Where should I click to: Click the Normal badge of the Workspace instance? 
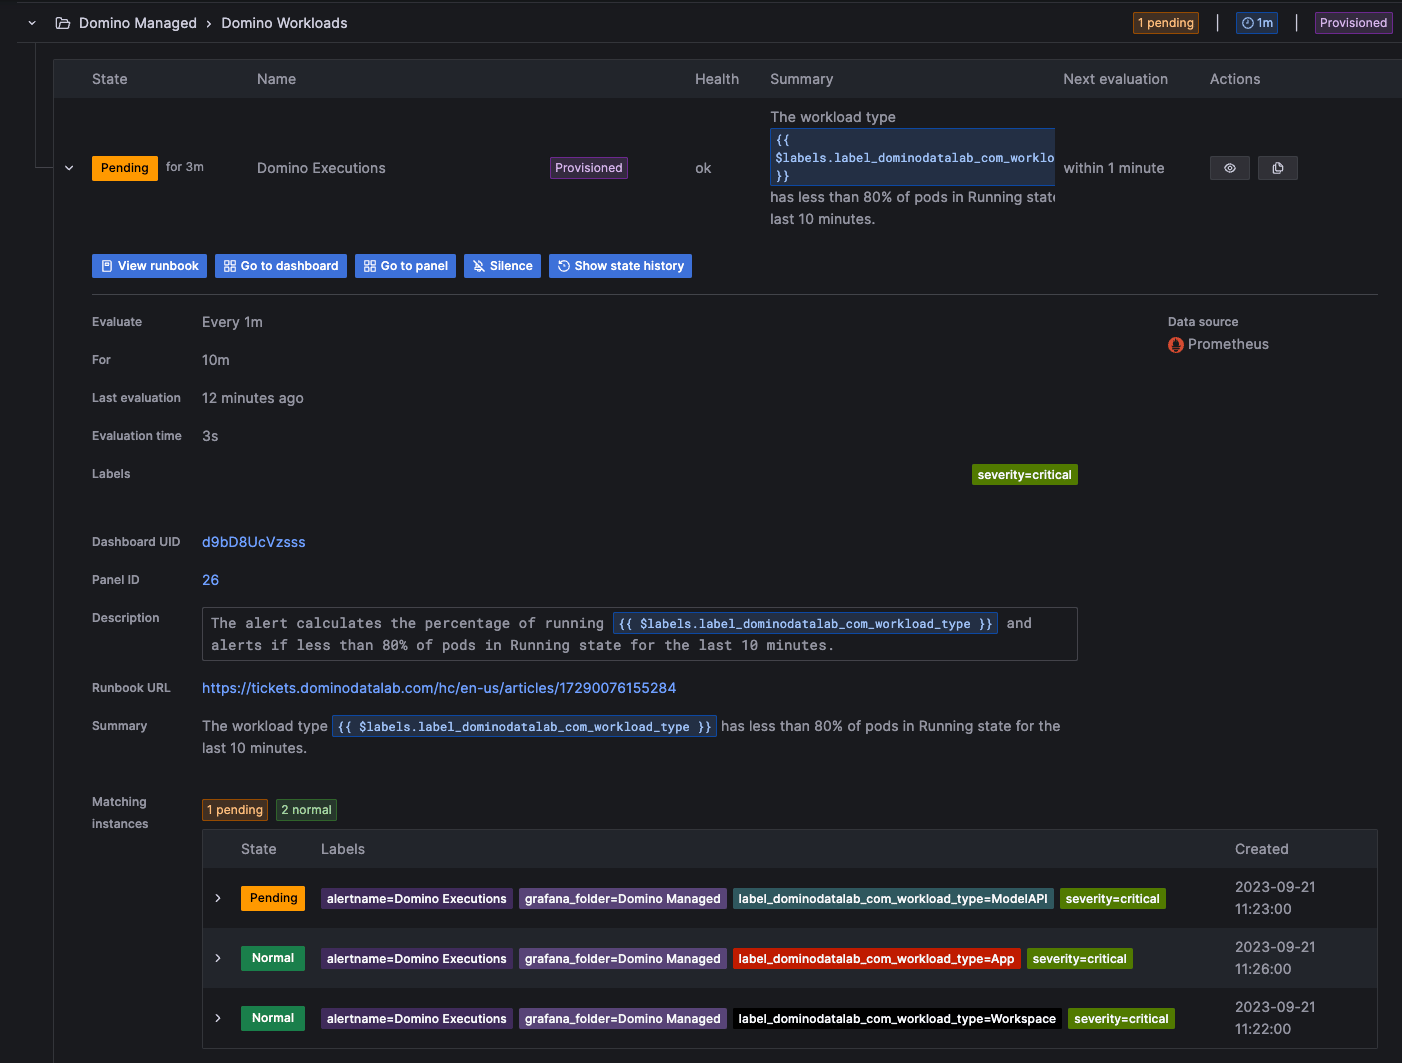(273, 1018)
